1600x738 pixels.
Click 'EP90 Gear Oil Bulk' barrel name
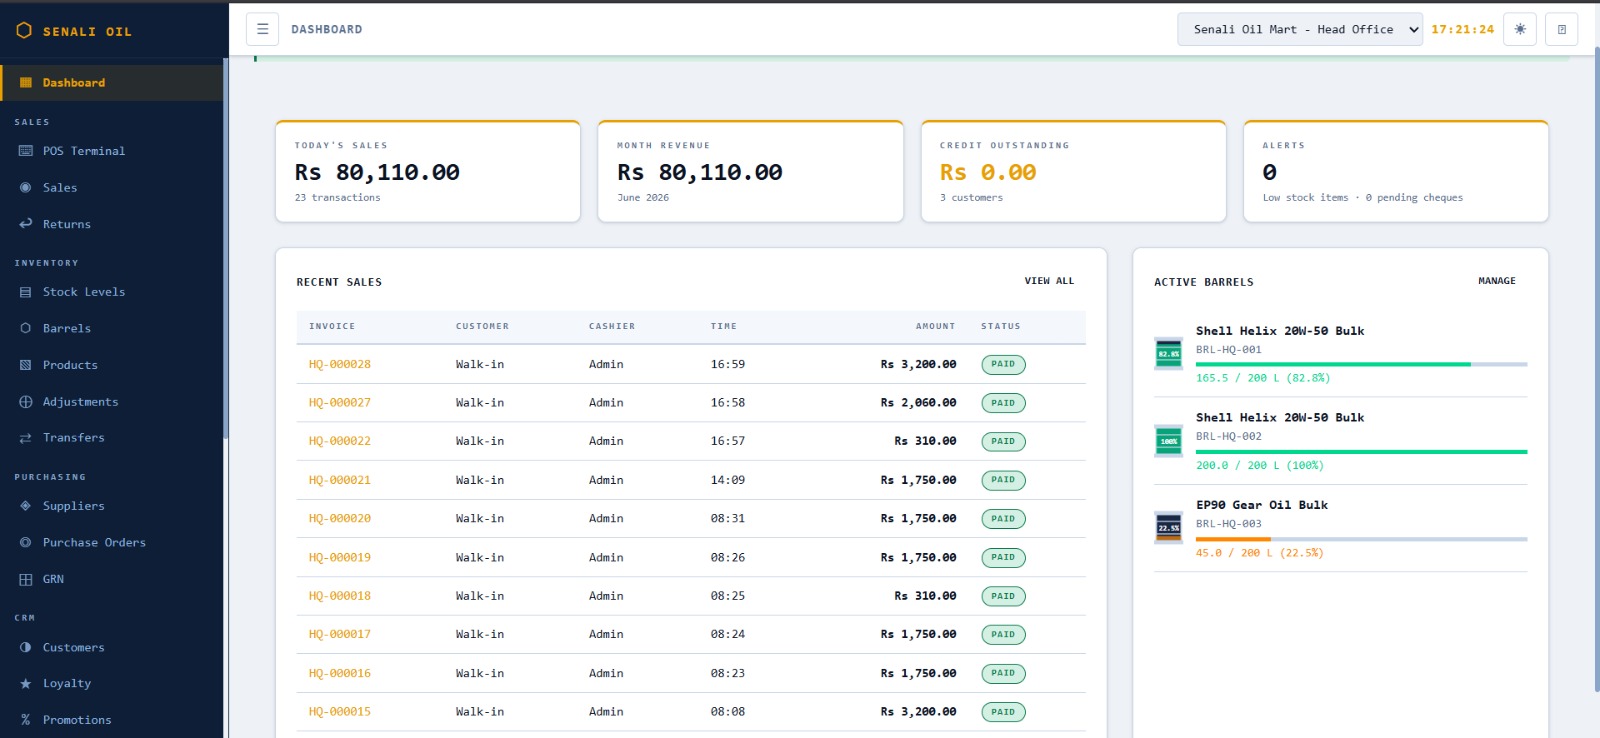(x=1262, y=505)
